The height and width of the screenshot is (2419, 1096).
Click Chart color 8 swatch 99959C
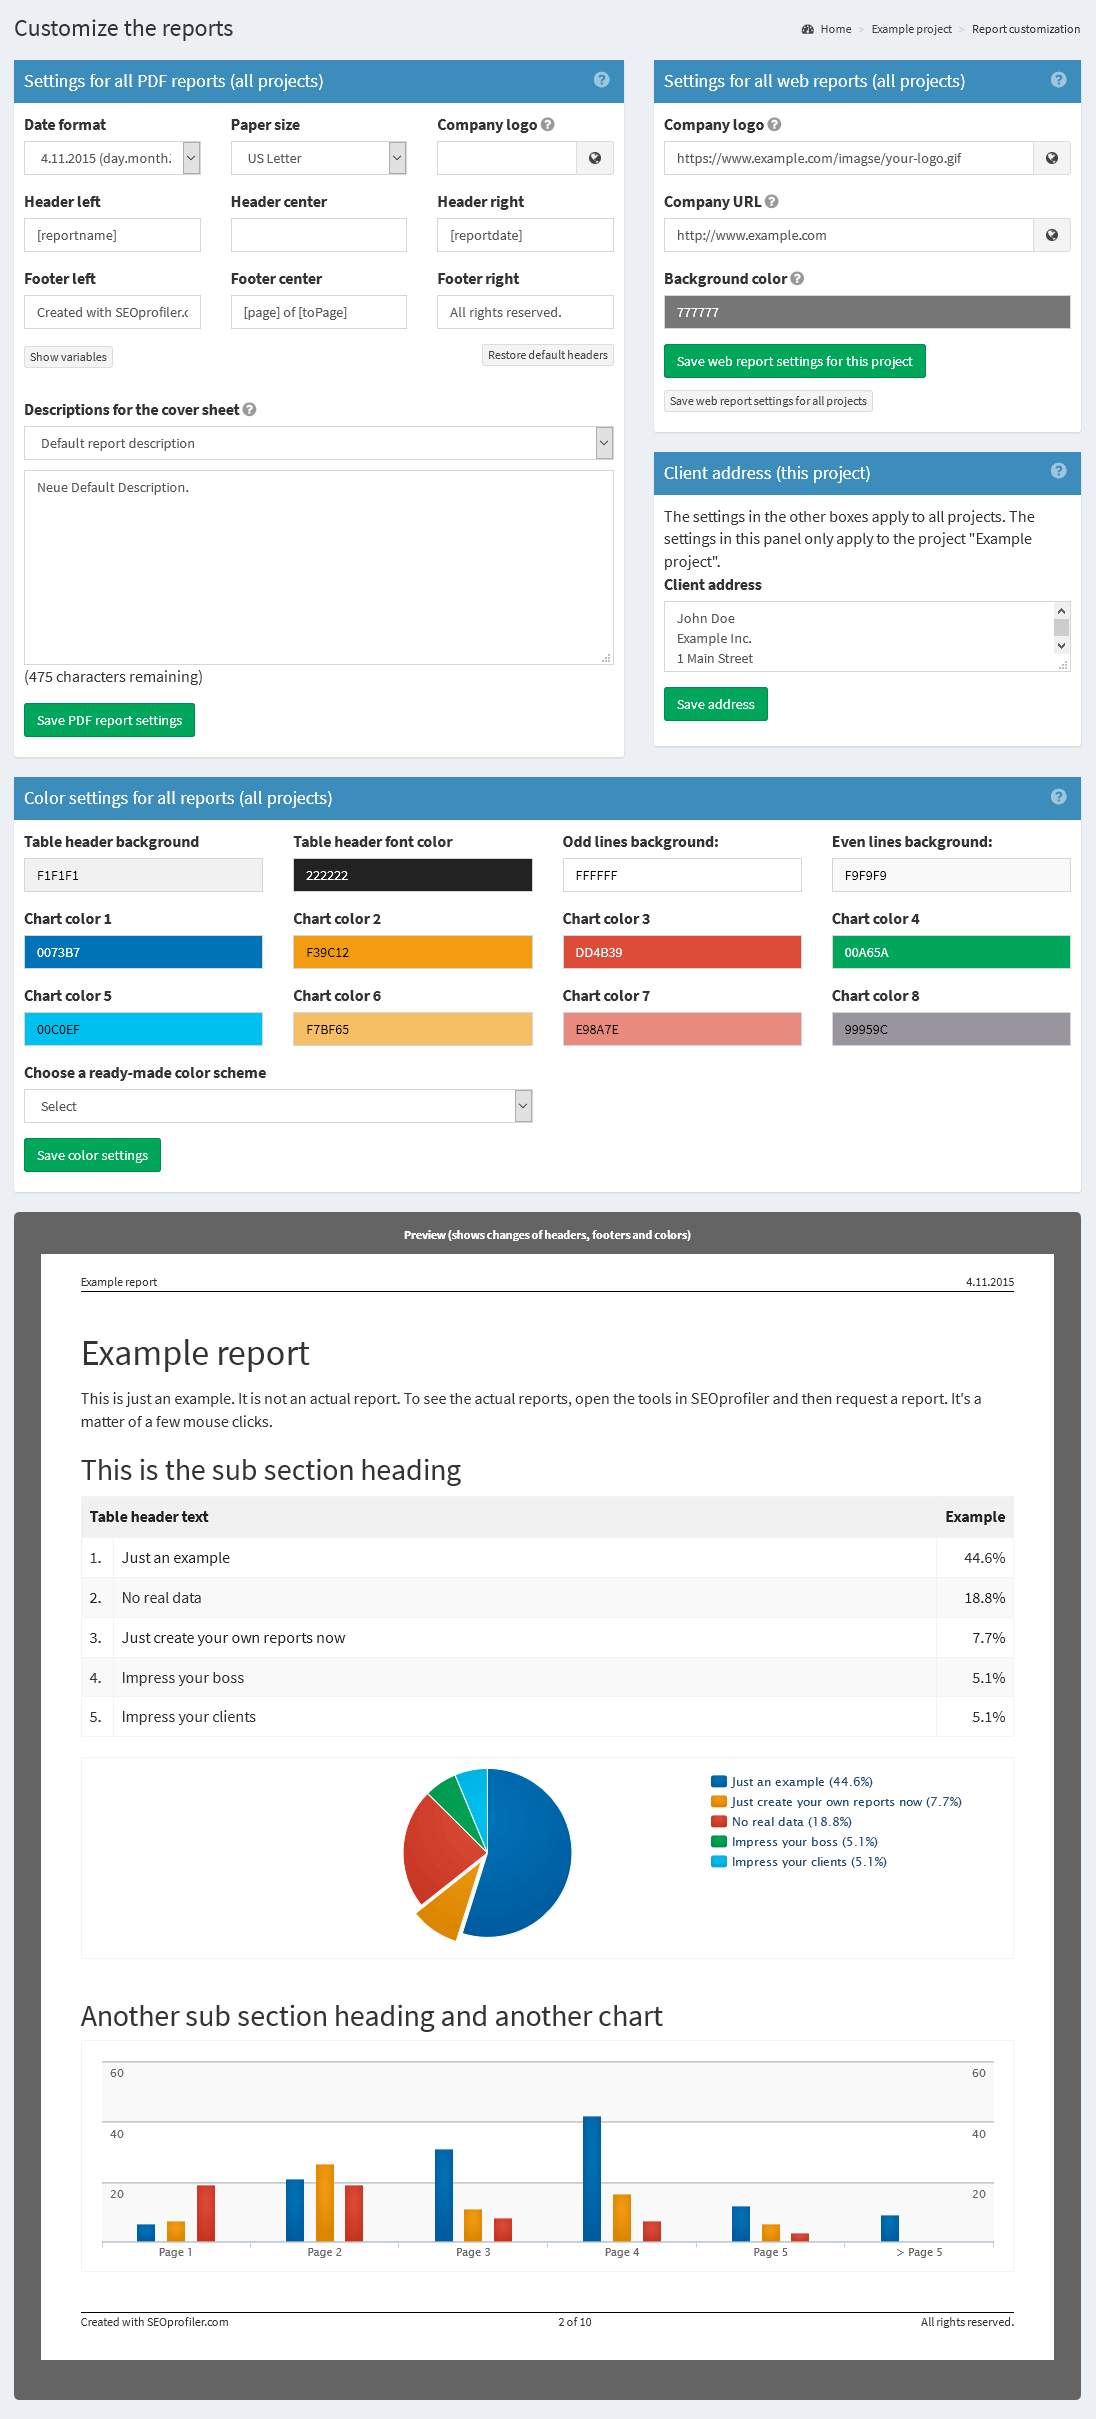pyautogui.click(x=951, y=1029)
